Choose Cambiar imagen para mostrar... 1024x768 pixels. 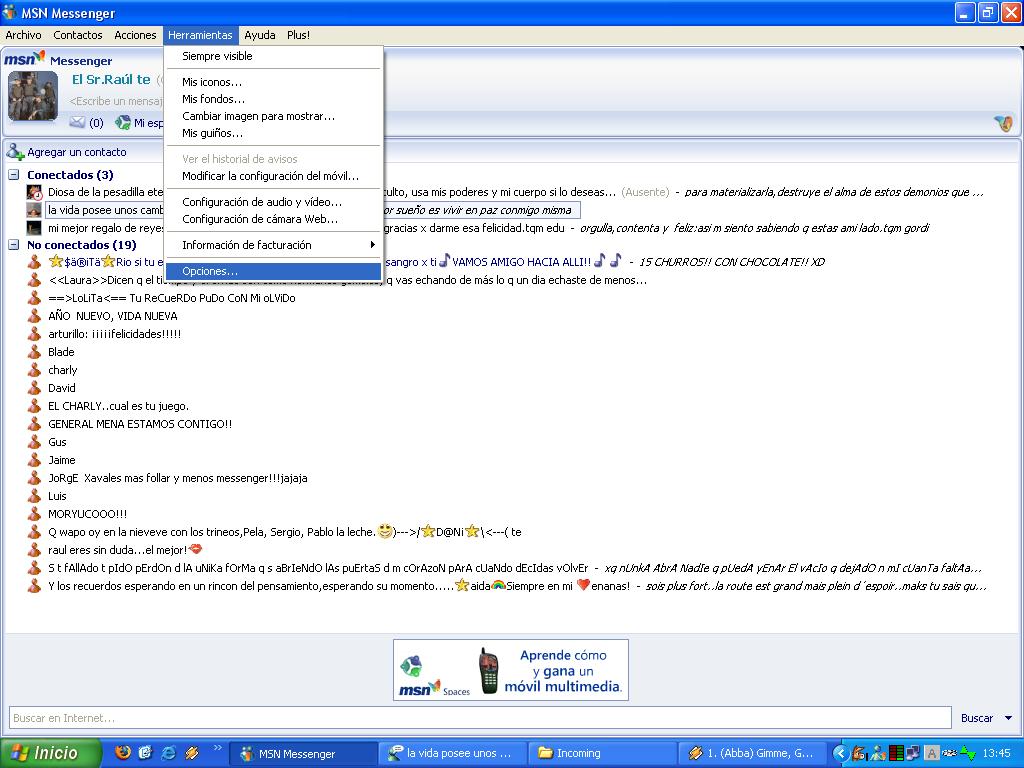click(x=273, y=116)
